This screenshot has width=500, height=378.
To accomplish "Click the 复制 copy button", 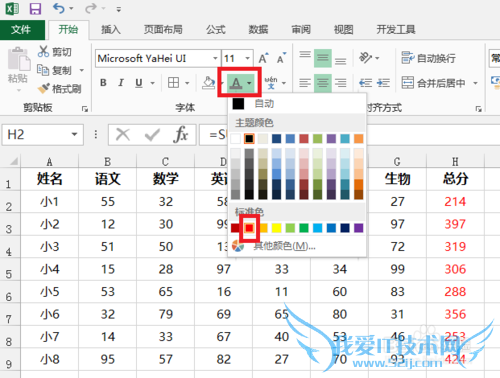I will pyautogui.click(x=54, y=70).
